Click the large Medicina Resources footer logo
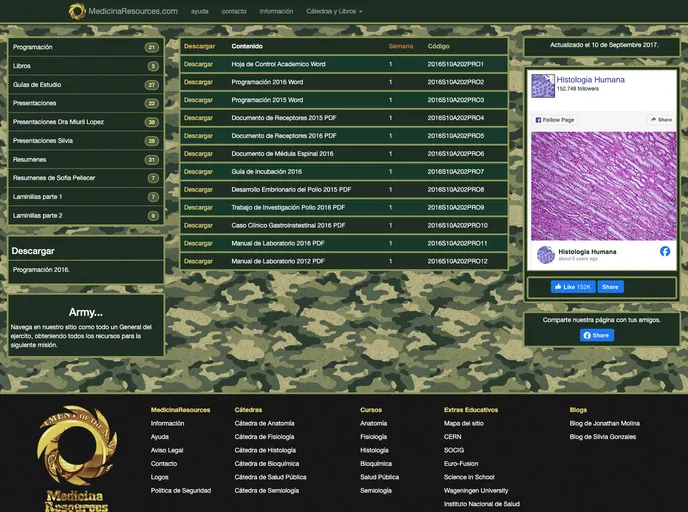This screenshot has height=512, width=688. coord(77,460)
